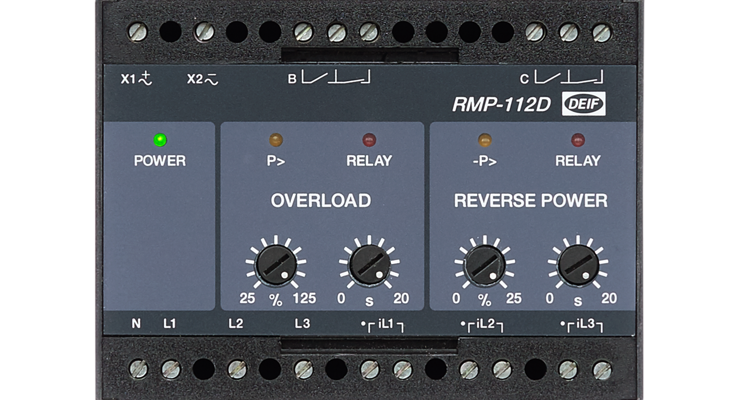Click the reverse power RELAY LED
The width and height of the screenshot is (740, 400).
click(x=578, y=139)
